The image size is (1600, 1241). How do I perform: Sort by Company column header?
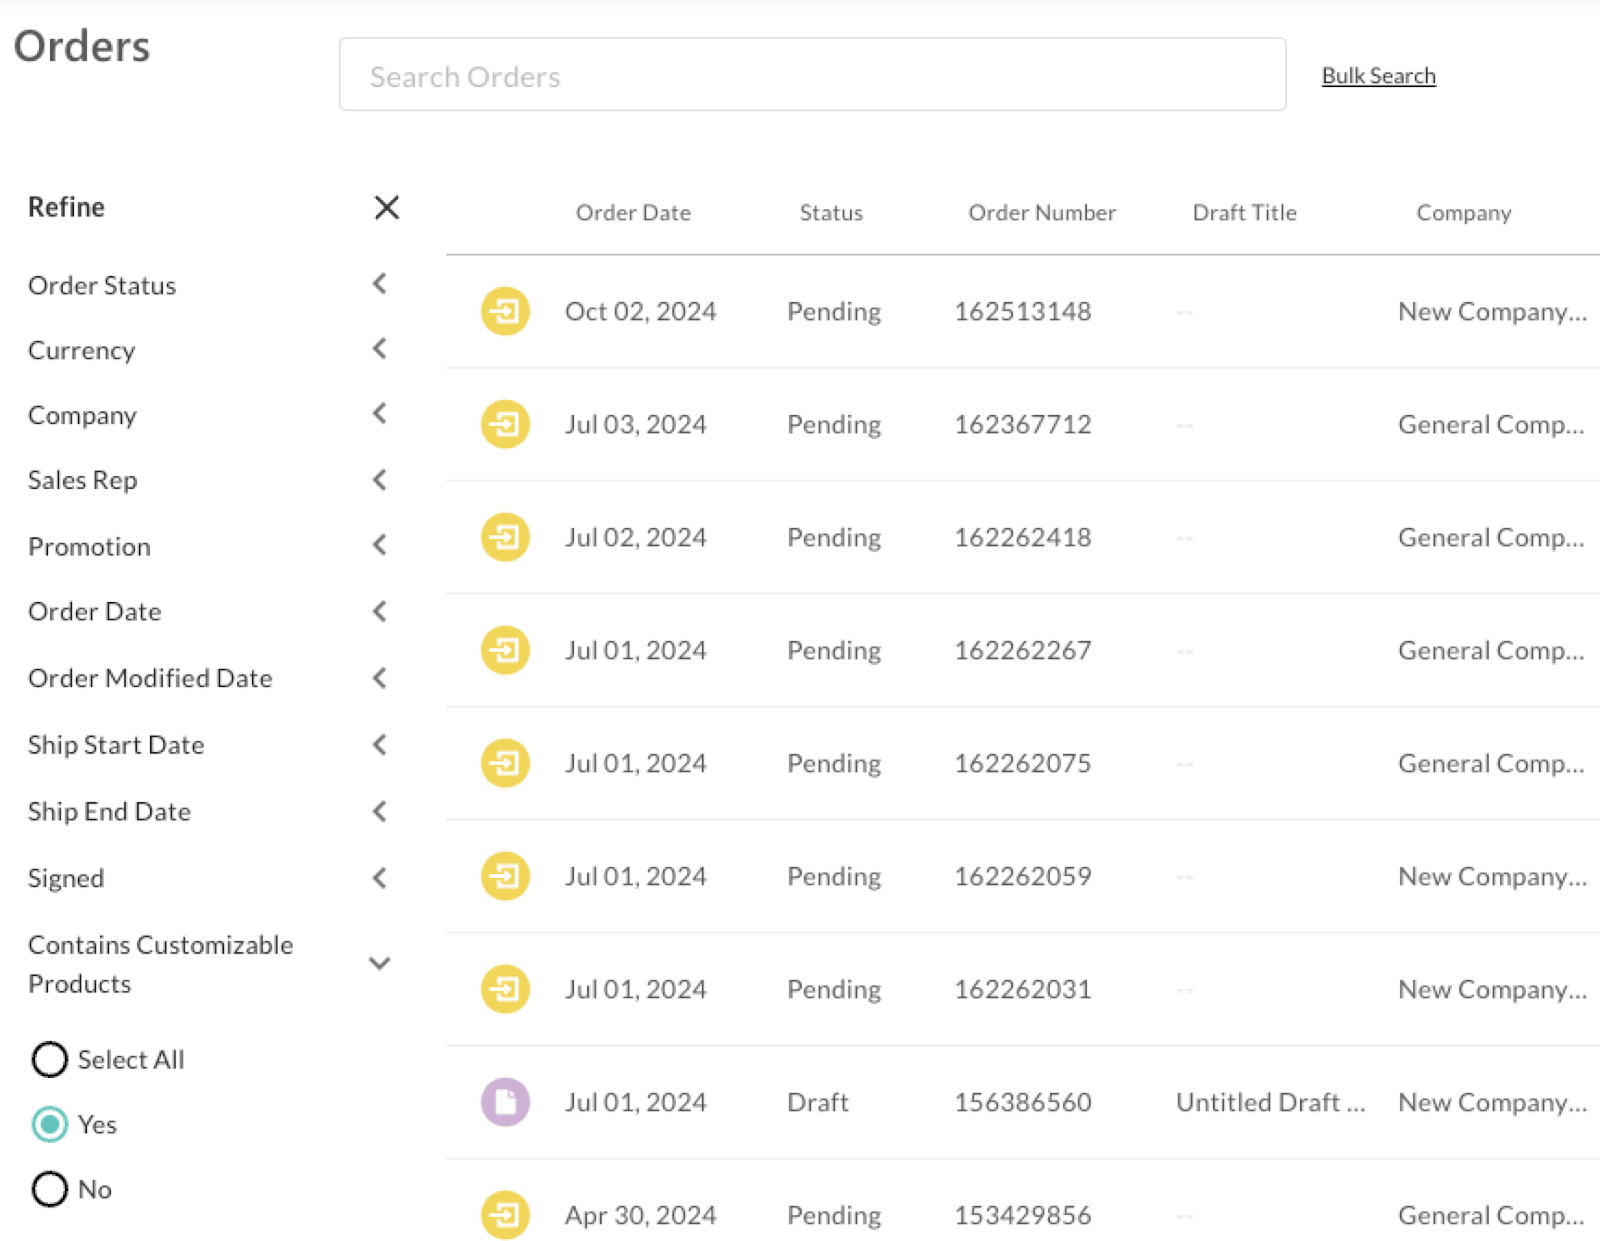1464,213
